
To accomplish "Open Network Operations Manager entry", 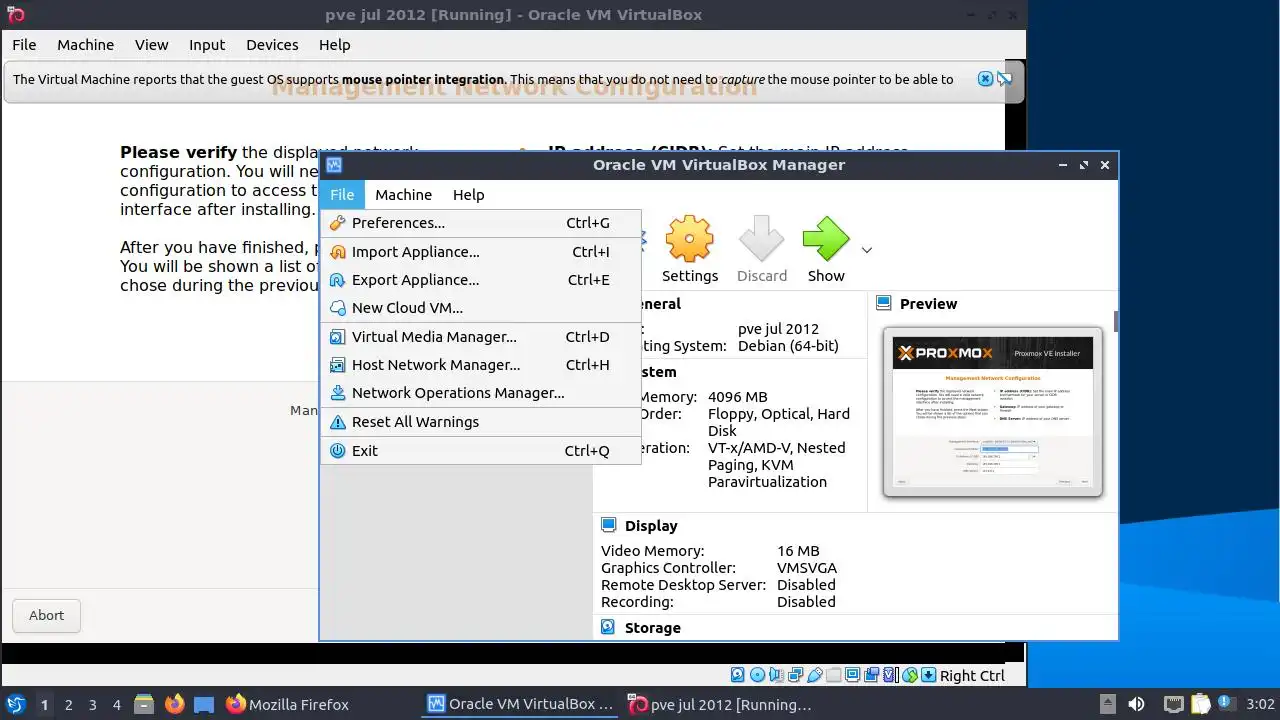I will tap(480, 393).
